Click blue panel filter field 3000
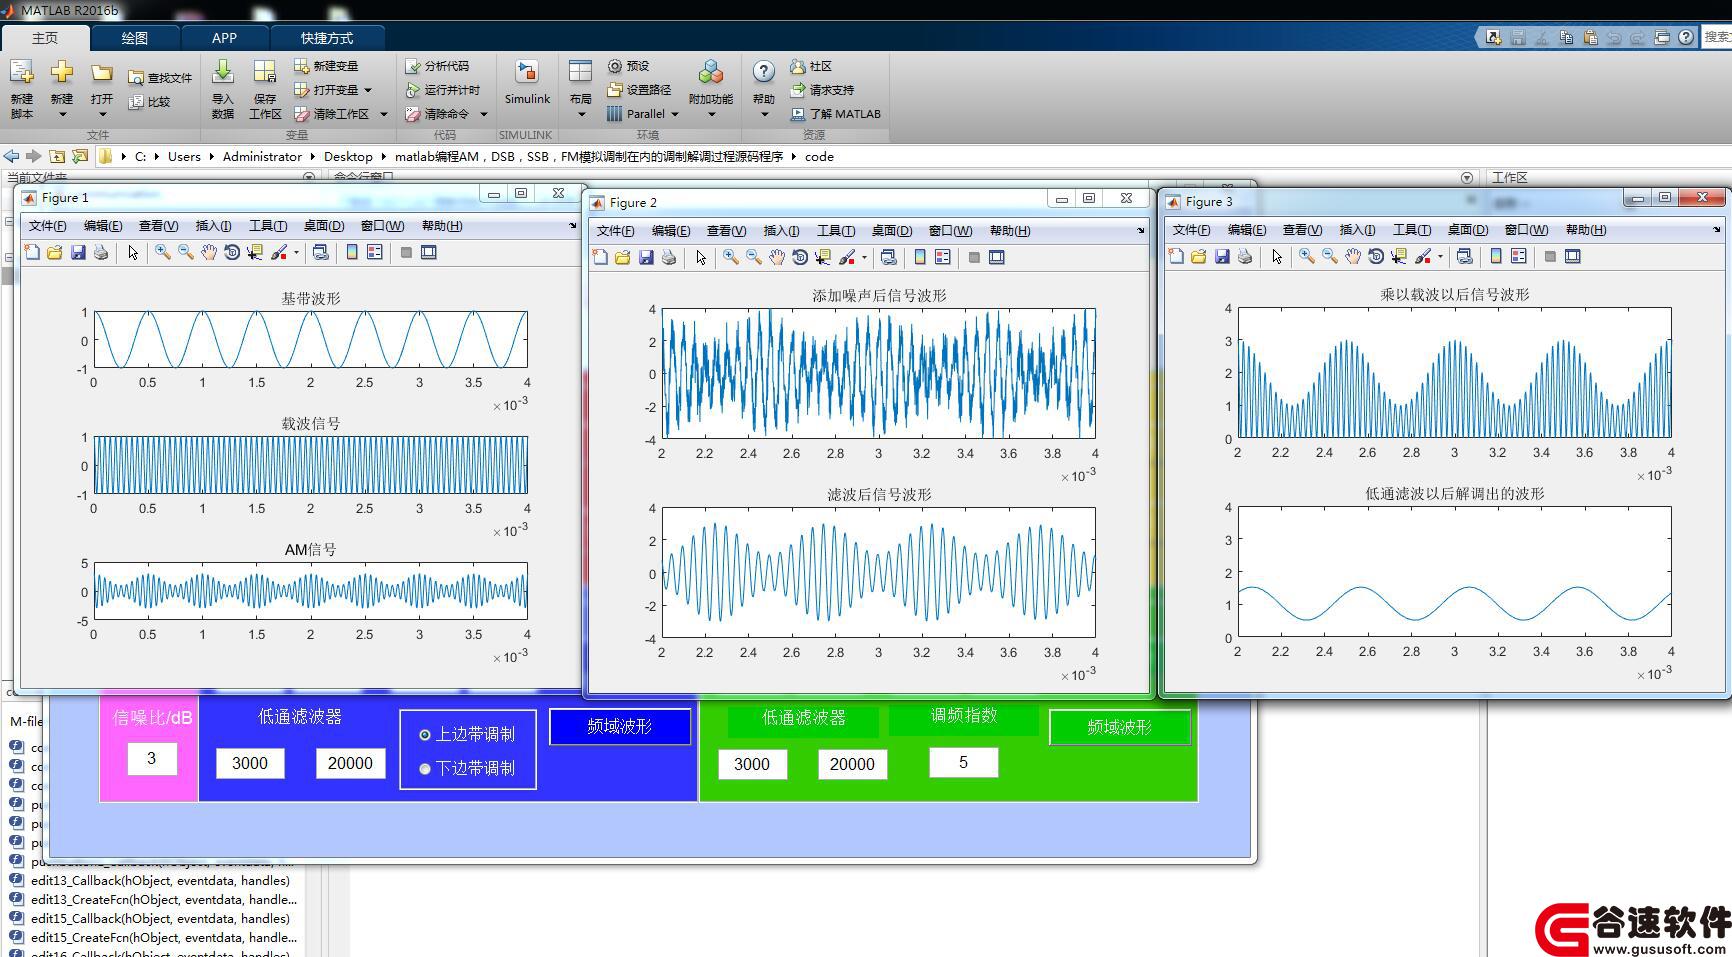 click(x=250, y=764)
